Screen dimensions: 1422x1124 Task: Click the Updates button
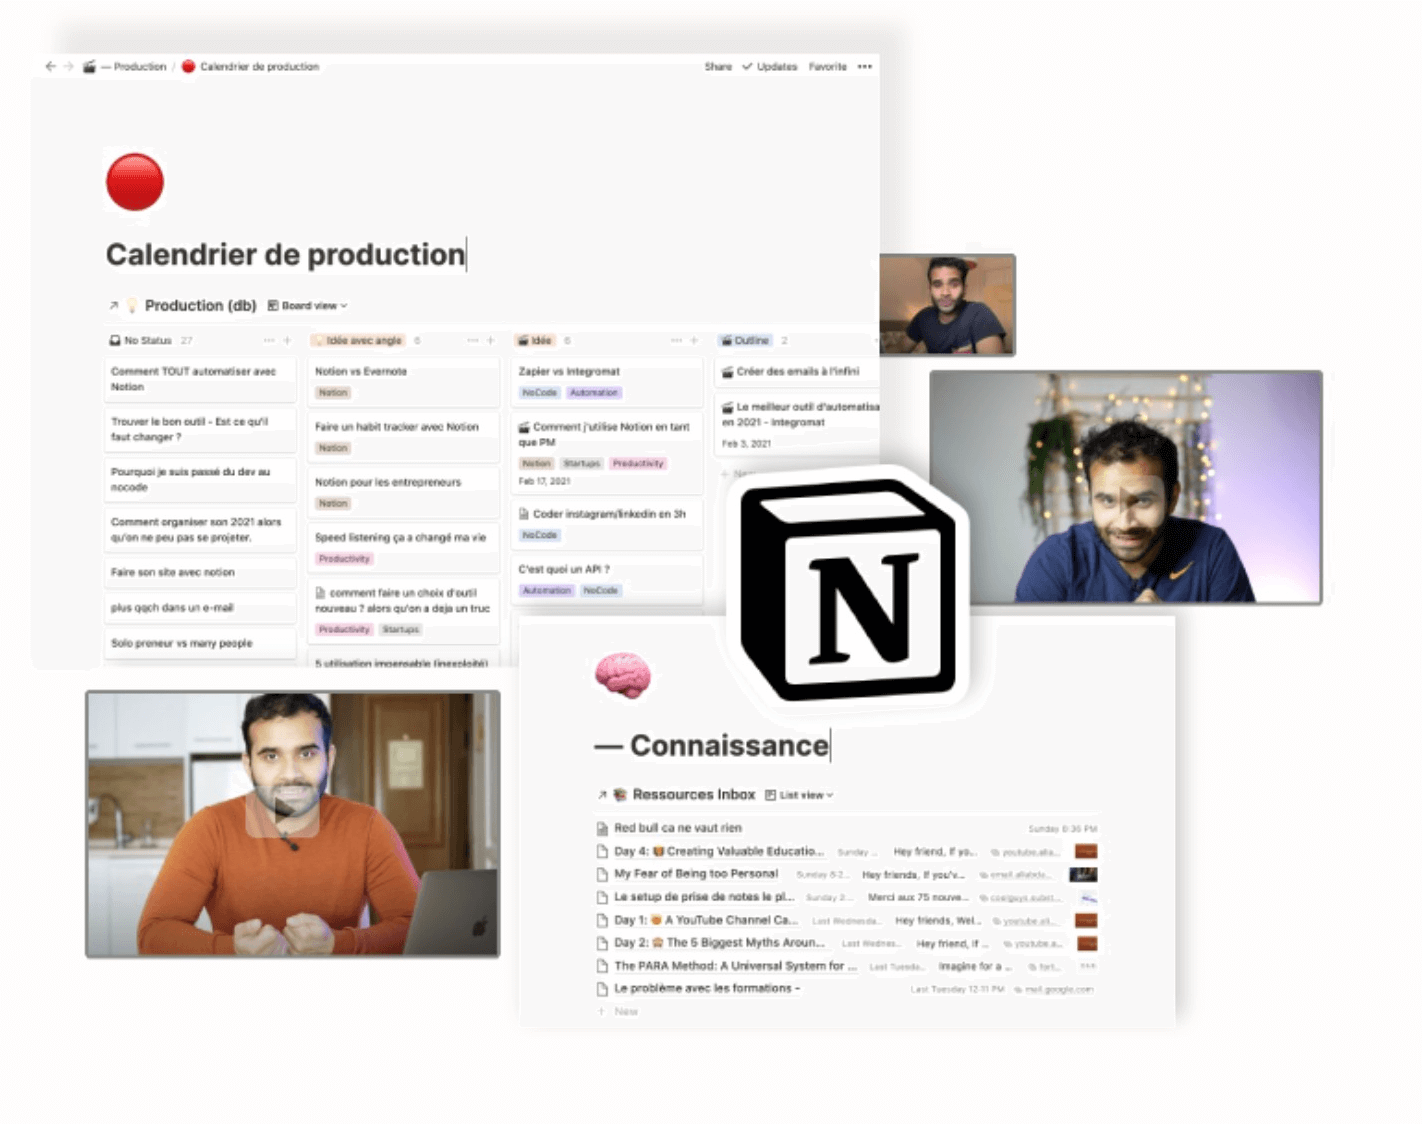777,66
